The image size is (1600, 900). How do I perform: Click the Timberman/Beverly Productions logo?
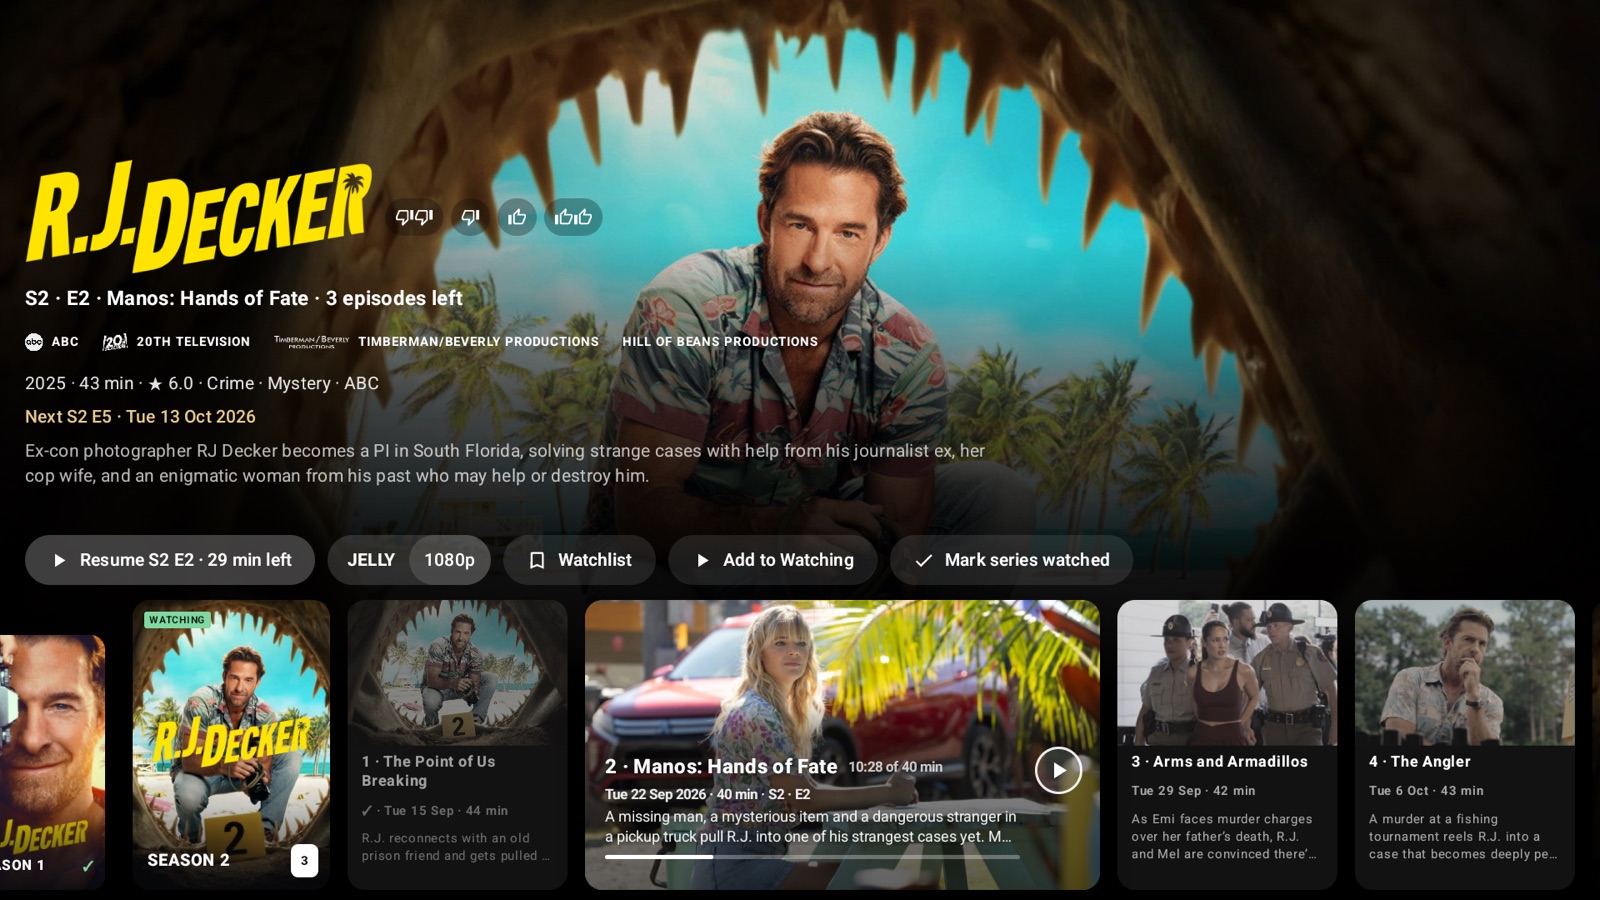tap(312, 342)
